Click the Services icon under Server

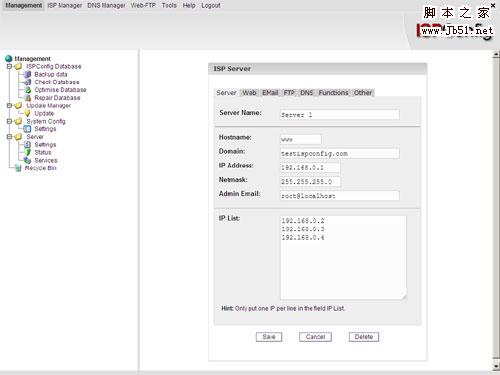(x=27, y=160)
